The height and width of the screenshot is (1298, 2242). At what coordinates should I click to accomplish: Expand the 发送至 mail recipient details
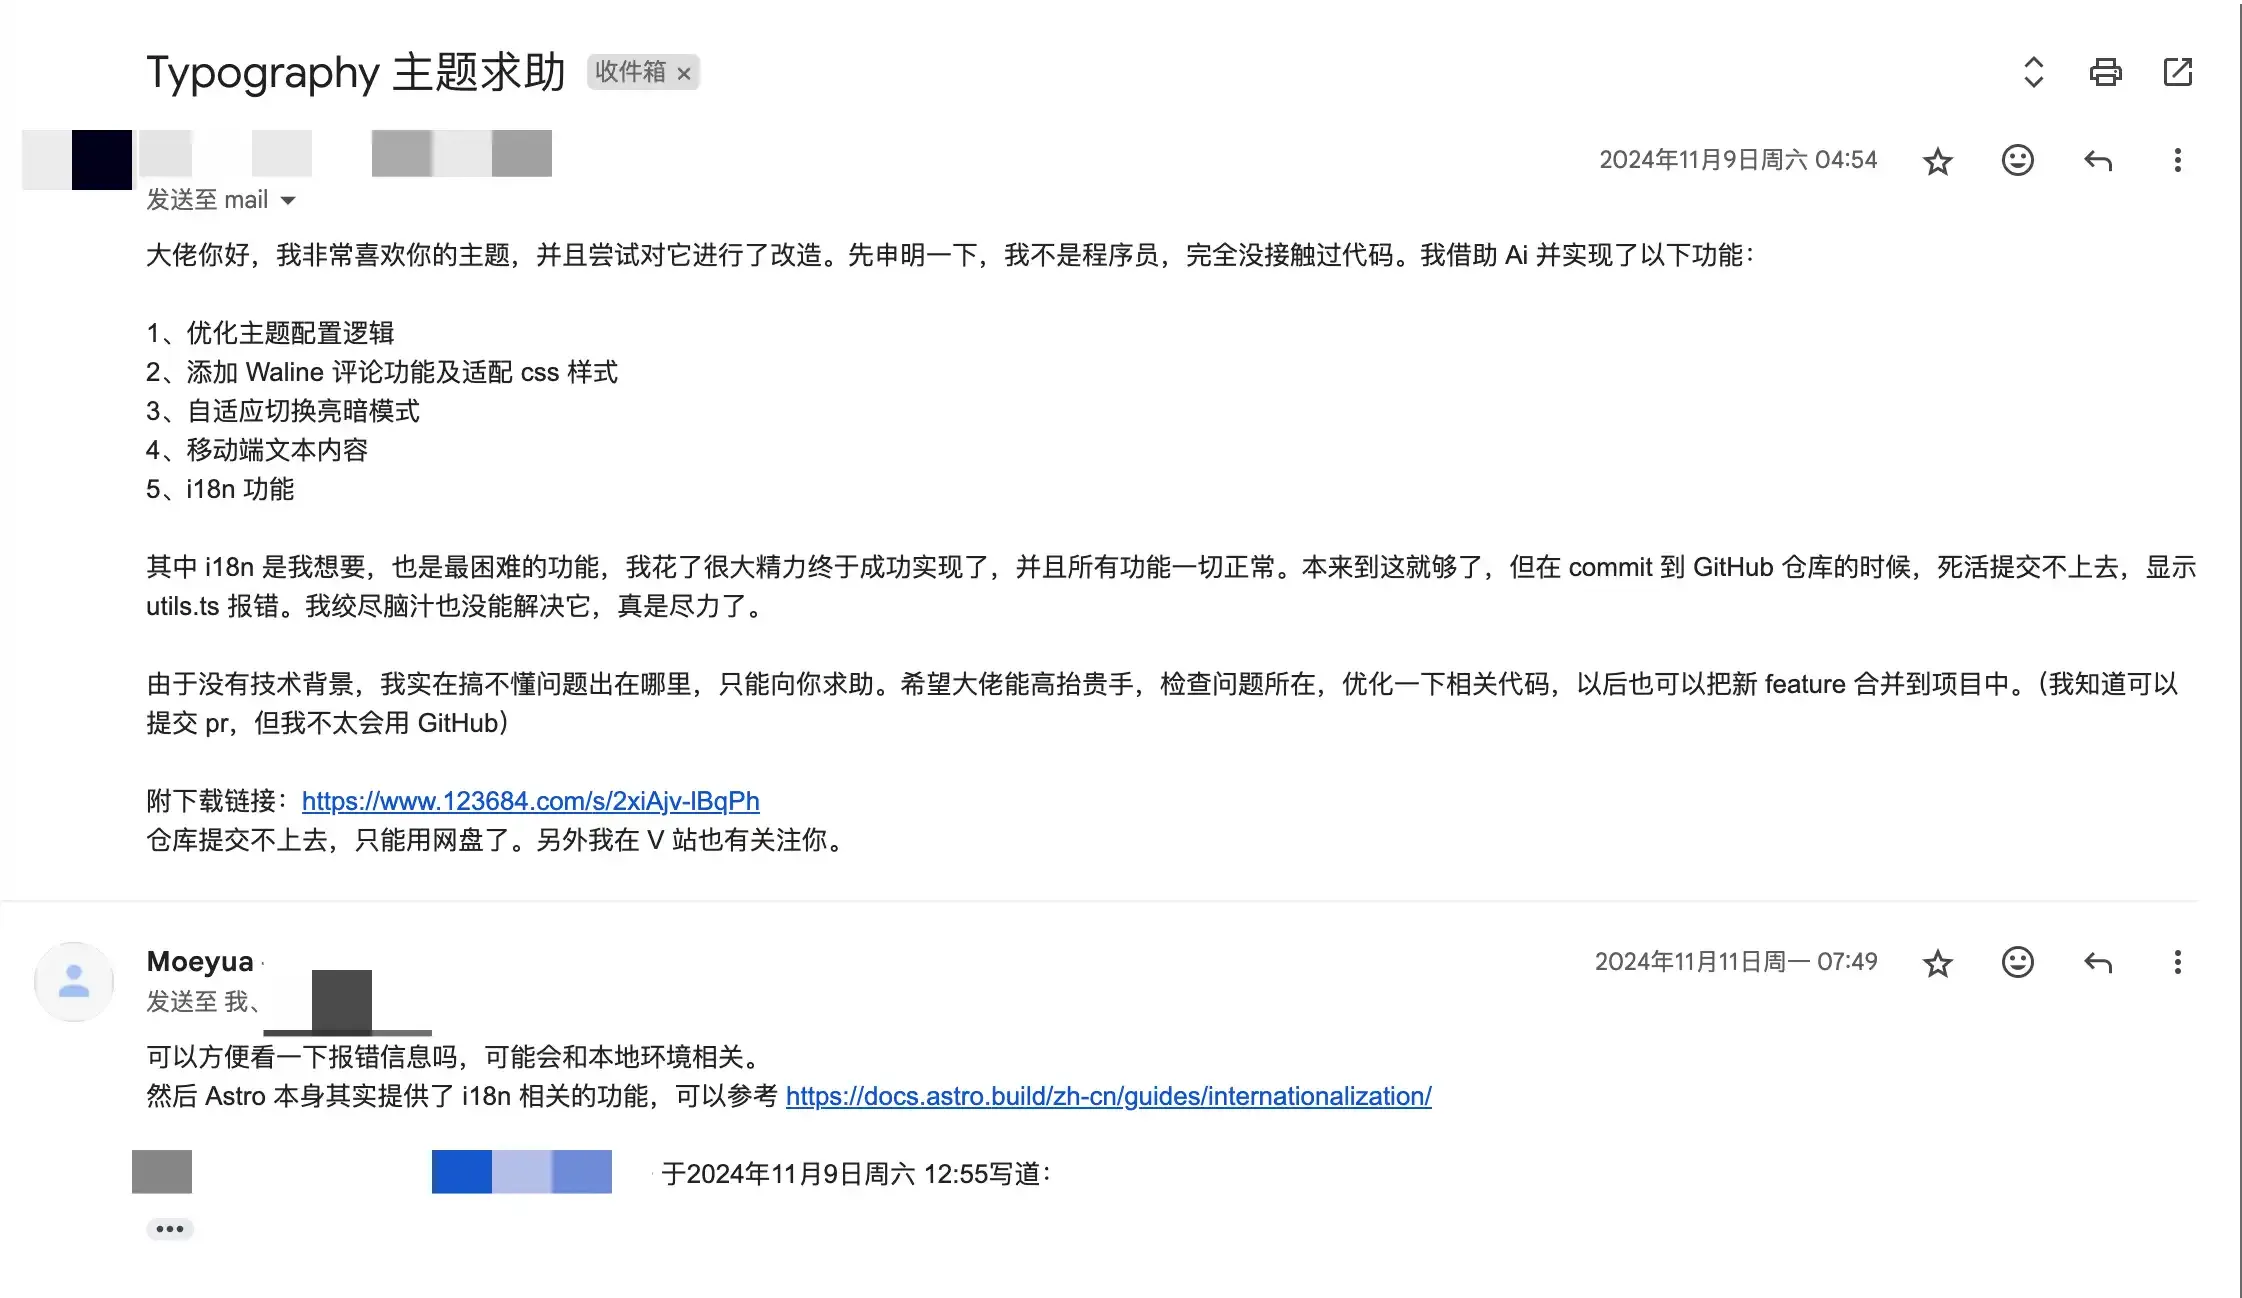coord(288,200)
